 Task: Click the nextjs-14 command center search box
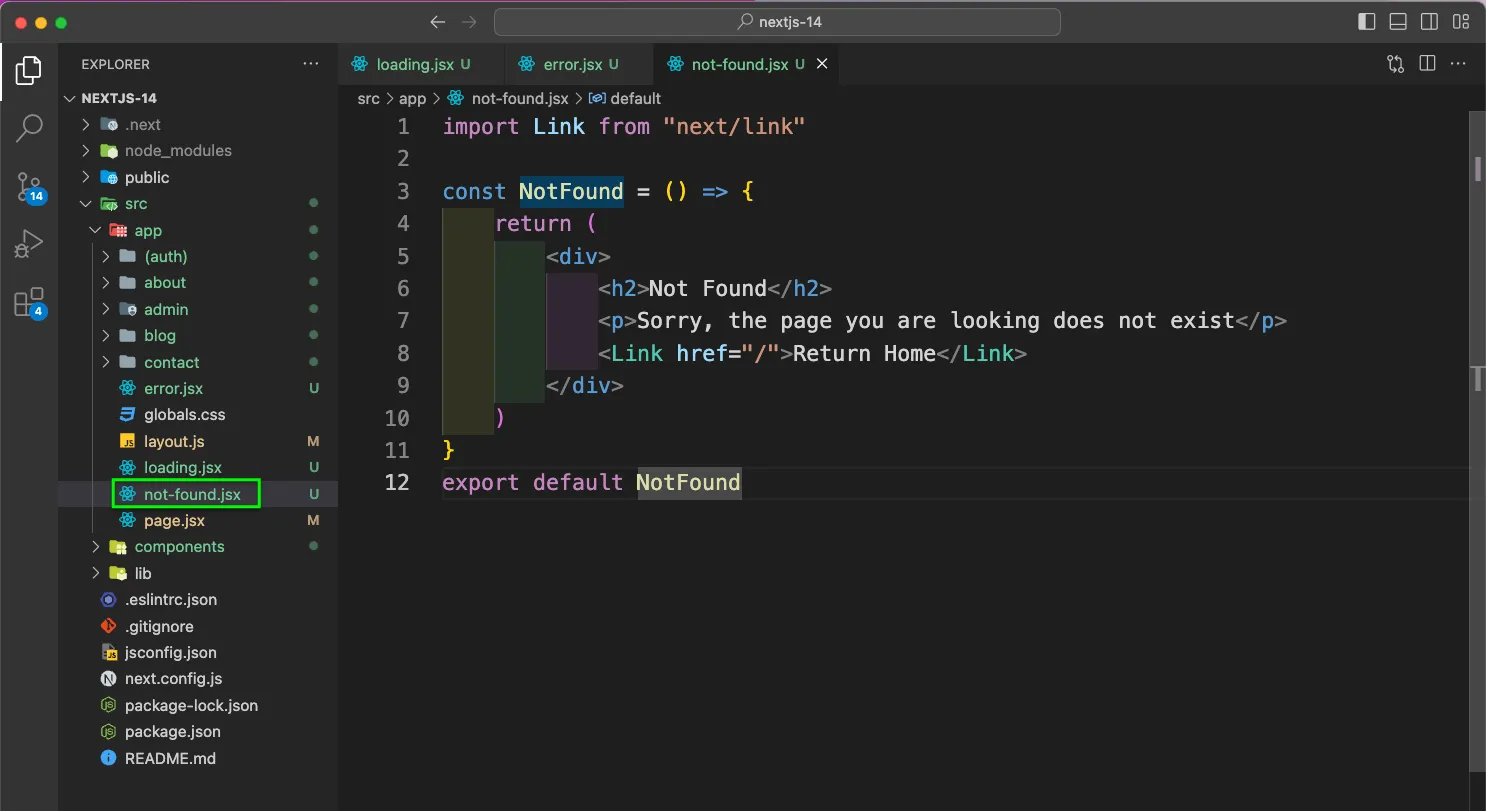[x=777, y=22]
